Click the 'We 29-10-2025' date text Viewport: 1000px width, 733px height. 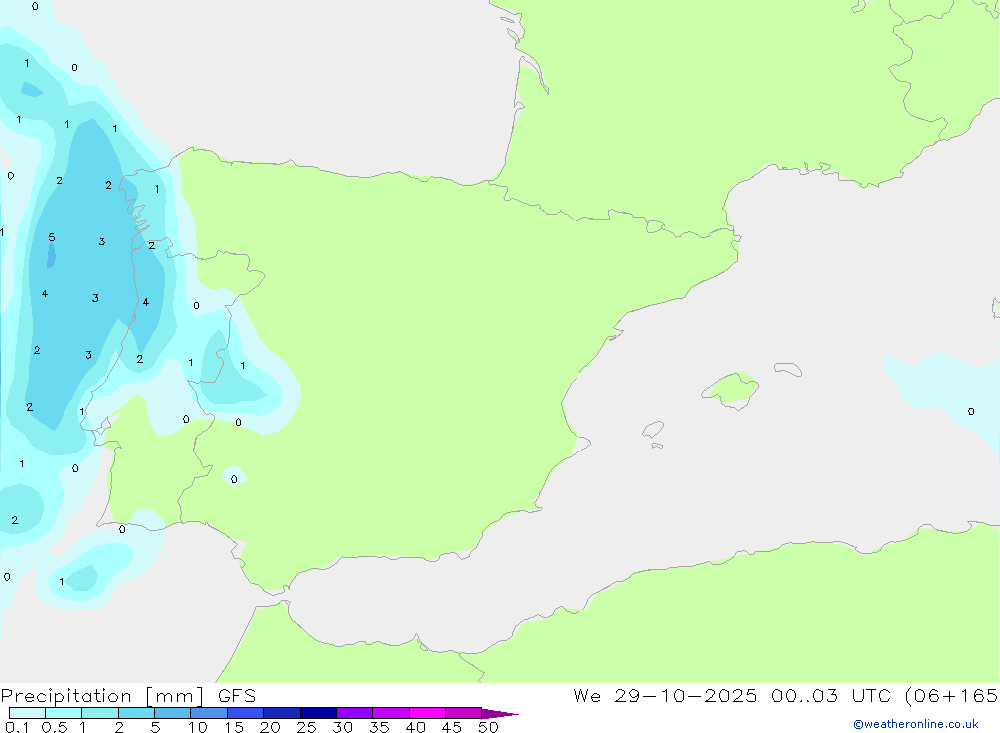pos(665,695)
